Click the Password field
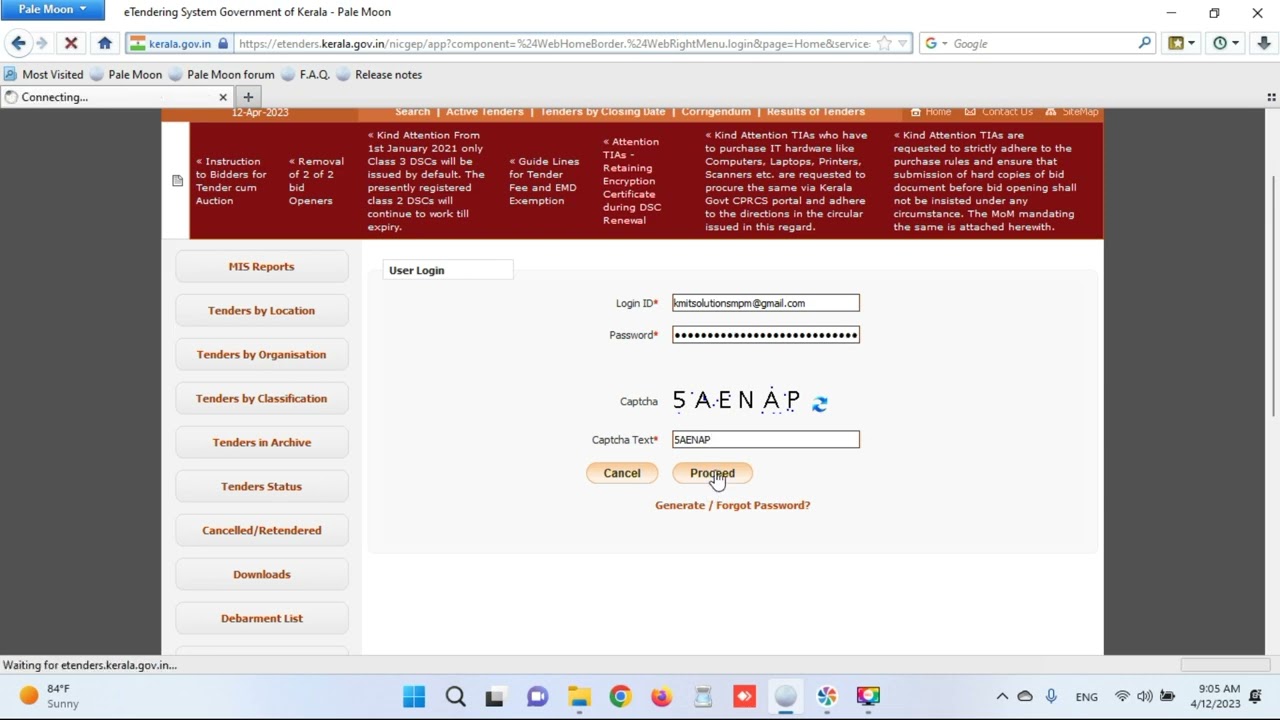Viewport: 1280px width, 720px height. [x=765, y=335]
